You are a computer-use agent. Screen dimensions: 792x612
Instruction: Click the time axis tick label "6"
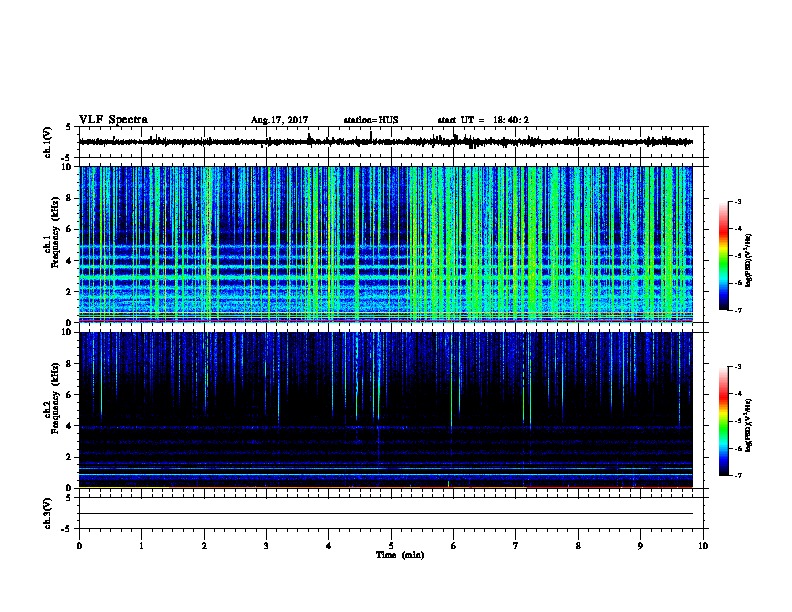(x=454, y=546)
